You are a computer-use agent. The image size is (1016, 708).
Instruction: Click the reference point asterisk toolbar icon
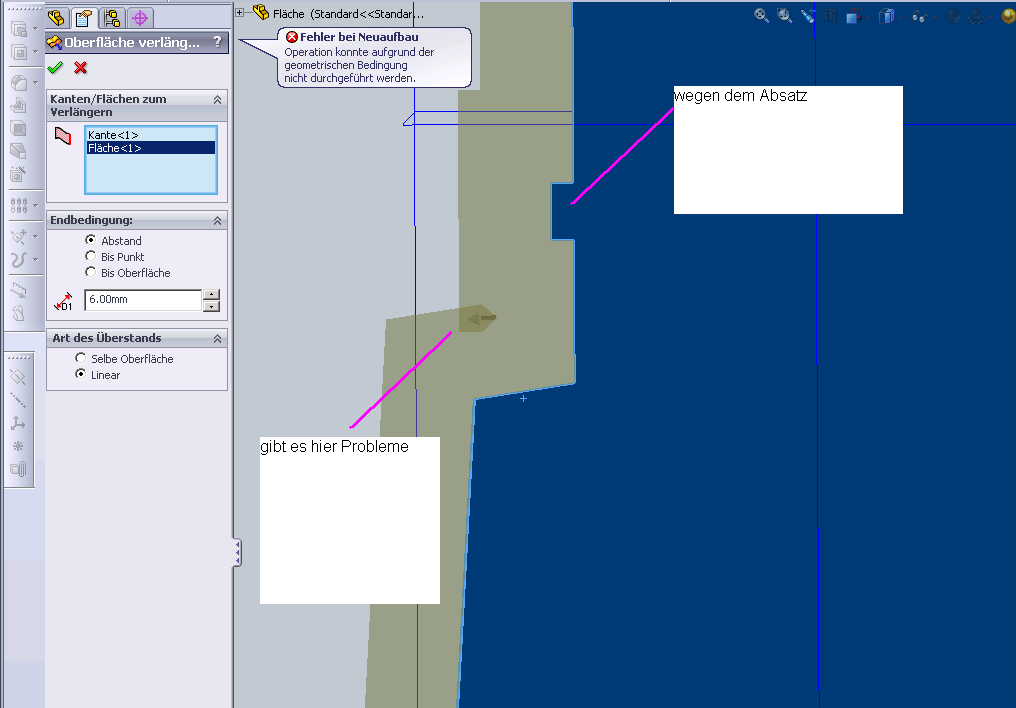click(18, 446)
